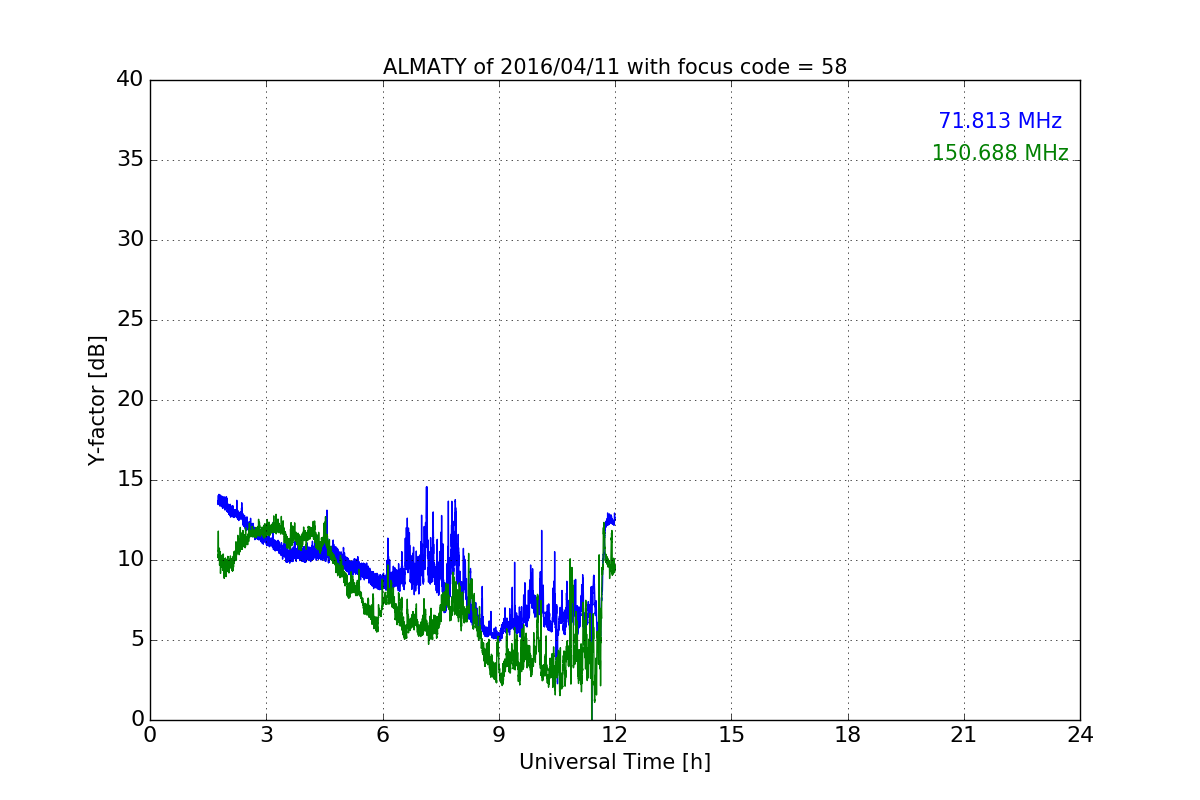The width and height of the screenshot is (1200, 800).
Task: Click x-axis tick label 24
Action: click(1080, 734)
